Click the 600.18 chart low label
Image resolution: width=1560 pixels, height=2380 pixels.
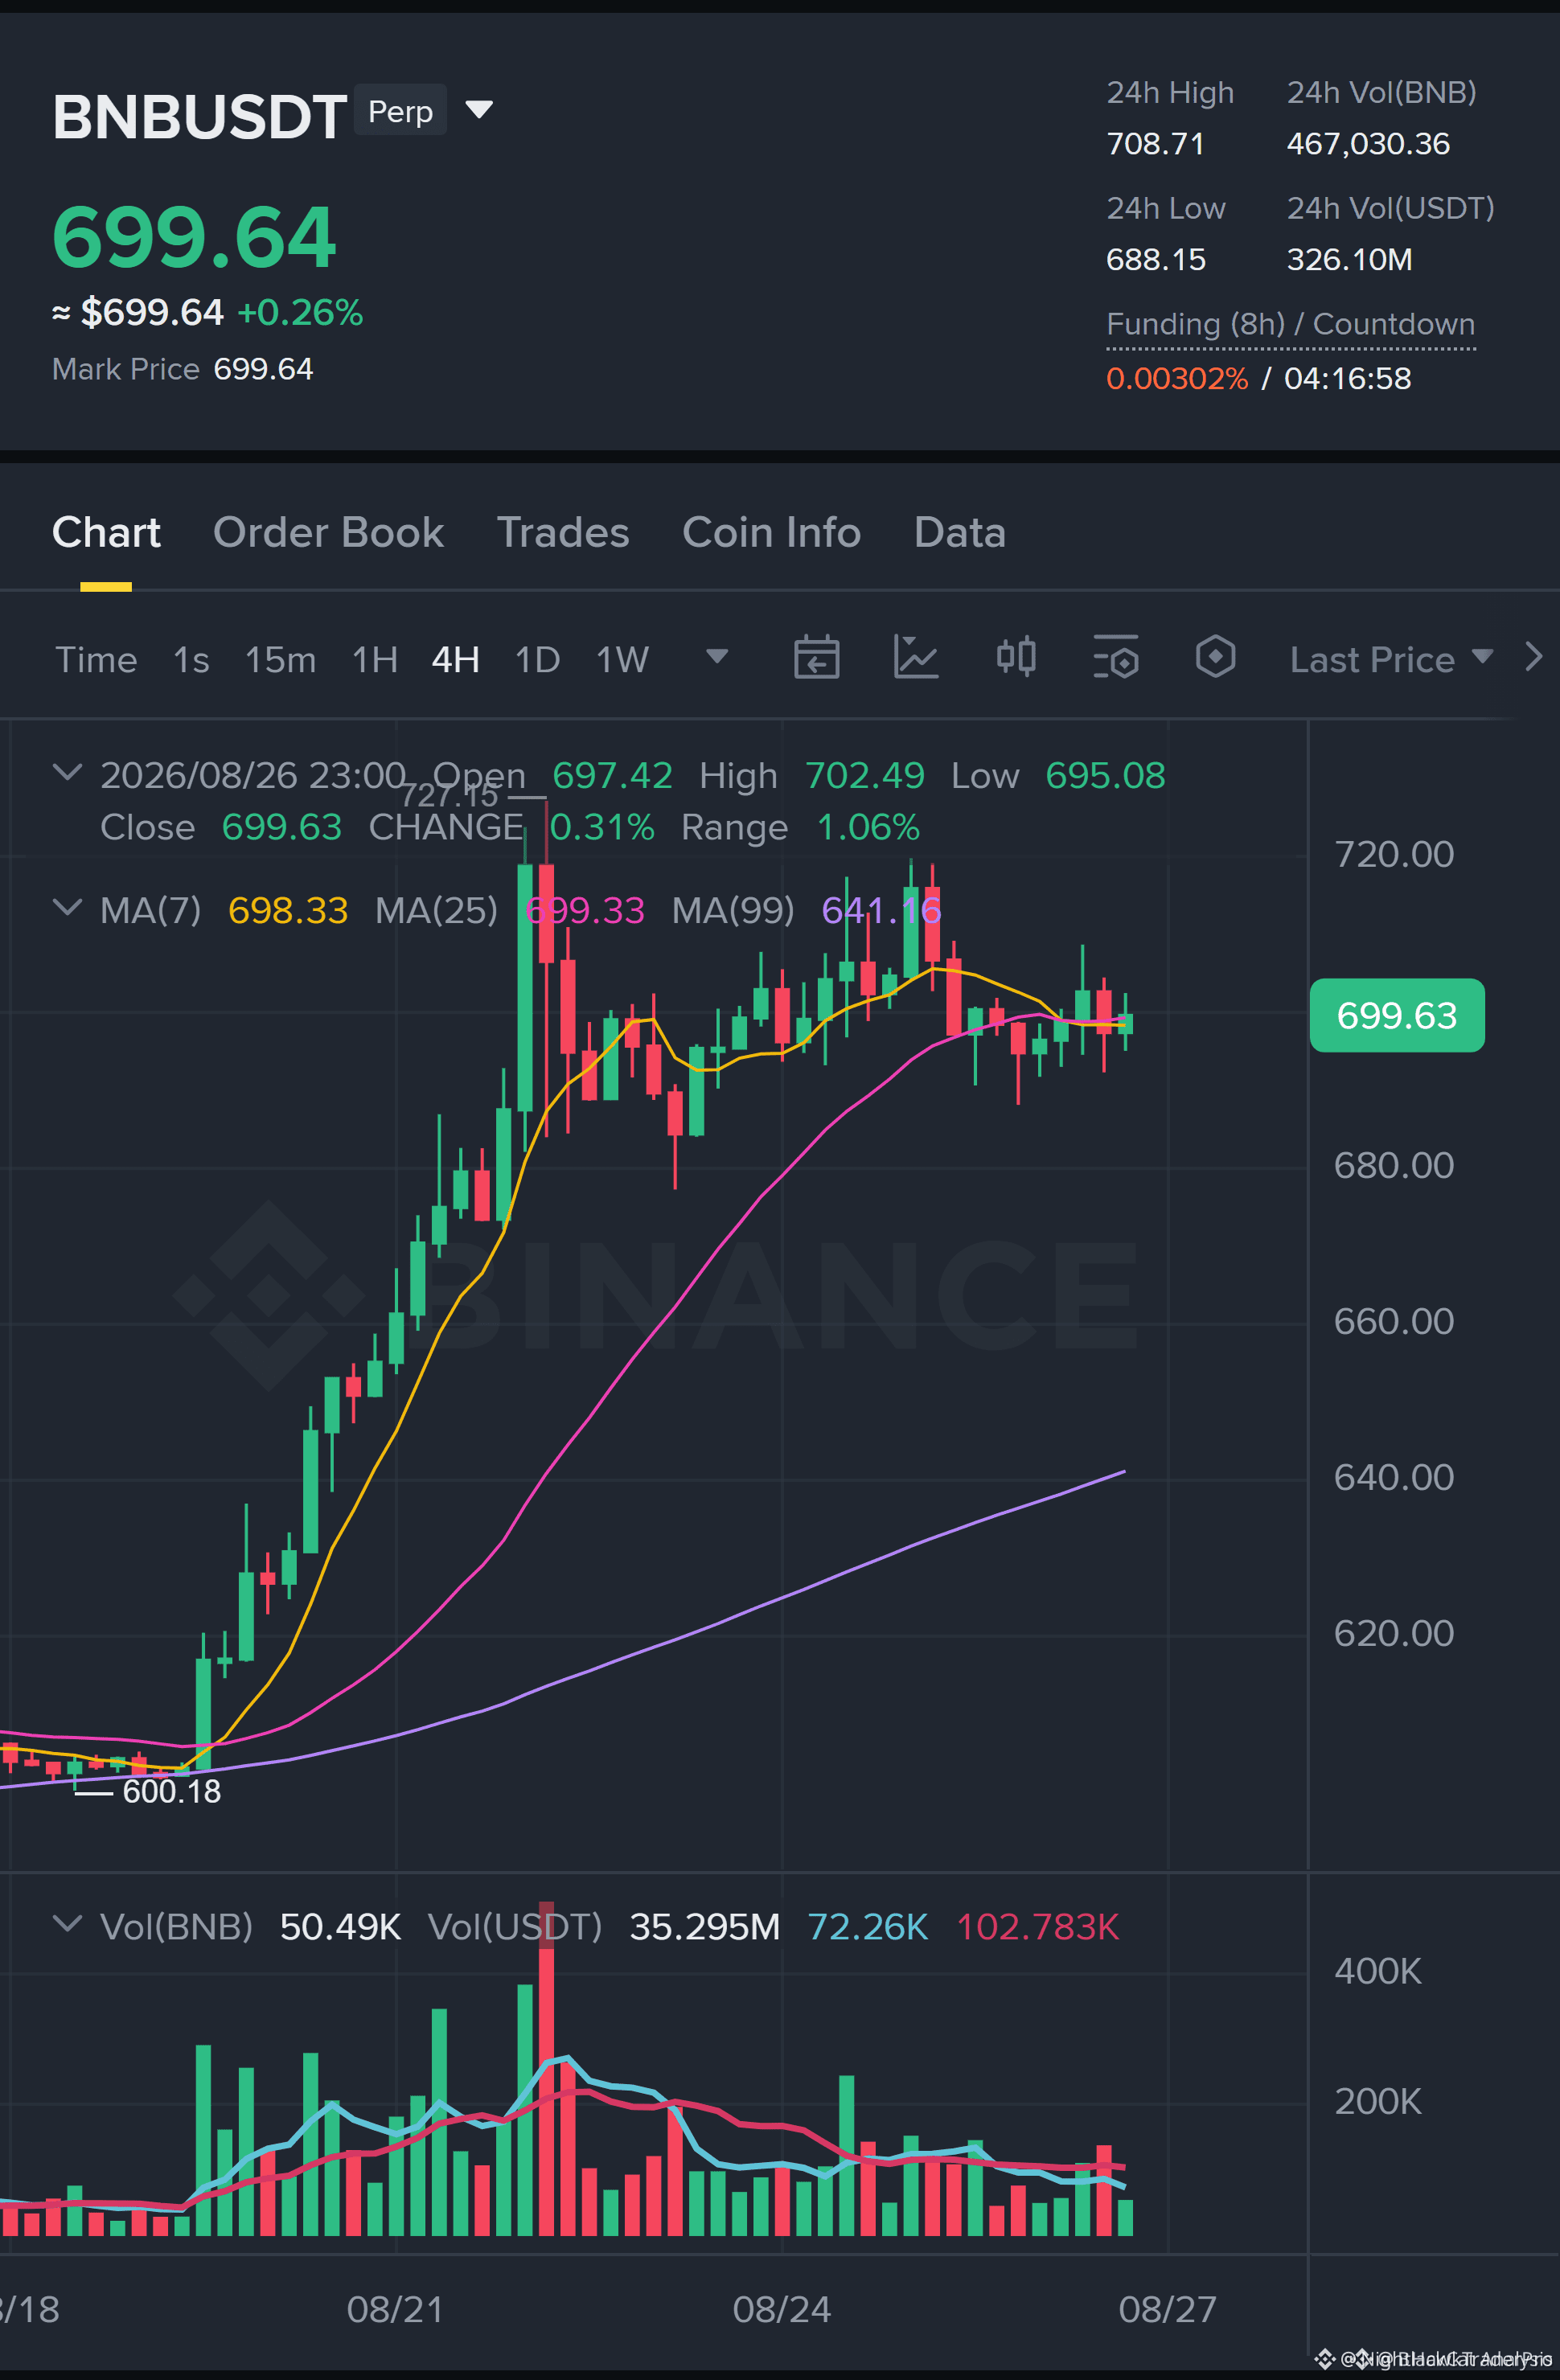[171, 1791]
